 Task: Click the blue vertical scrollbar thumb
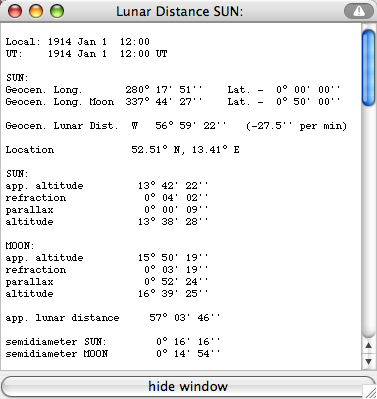click(368, 68)
